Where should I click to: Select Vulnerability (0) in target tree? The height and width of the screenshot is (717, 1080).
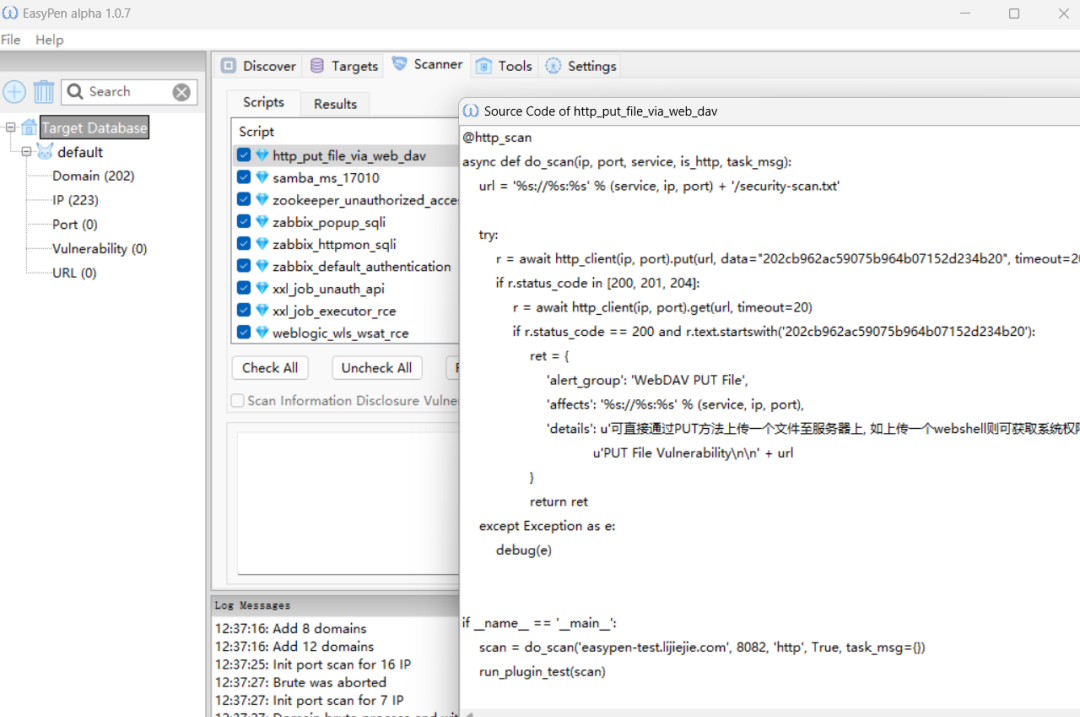click(99, 249)
